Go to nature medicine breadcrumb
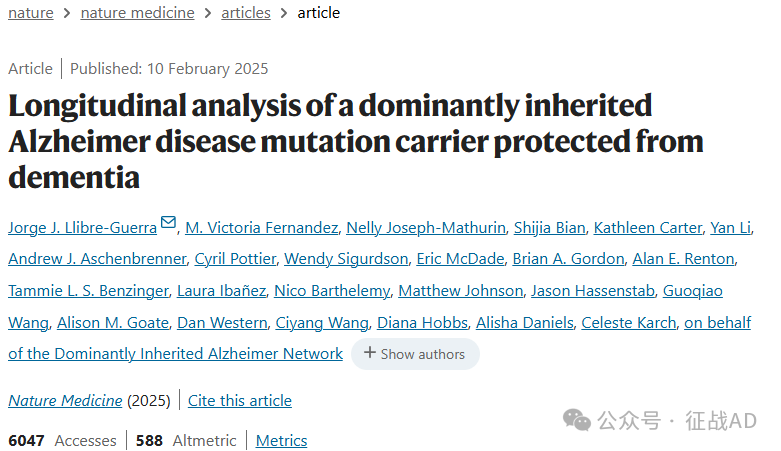Image resolution: width=781 pixels, height=451 pixels. pyautogui.click(x=137, y=12)
